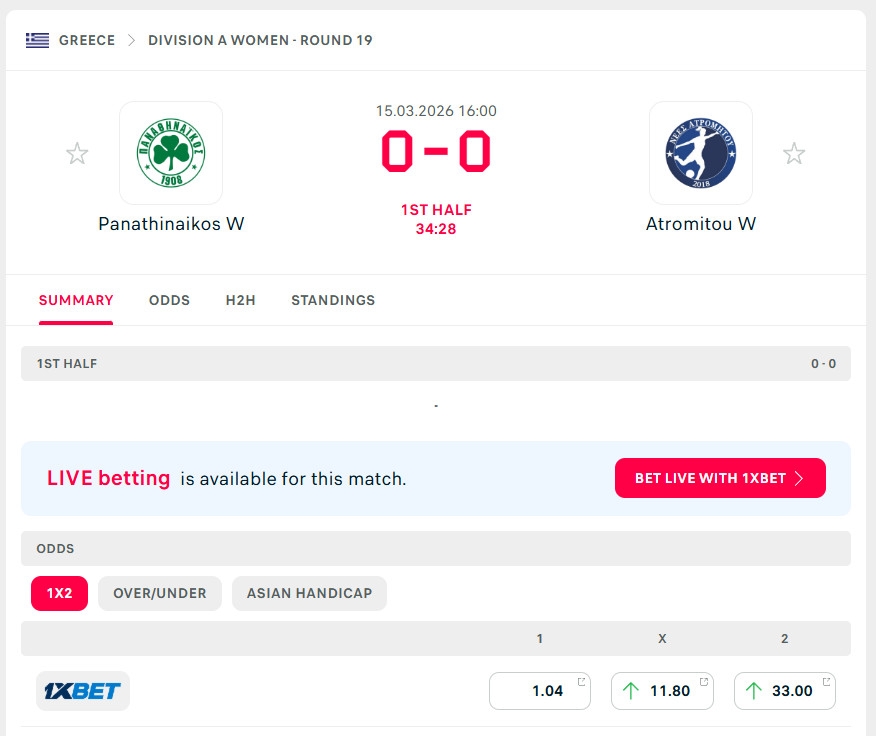Click the external link icon on odds 1.04
876x736 pixels.
click(x=582, y=682)
